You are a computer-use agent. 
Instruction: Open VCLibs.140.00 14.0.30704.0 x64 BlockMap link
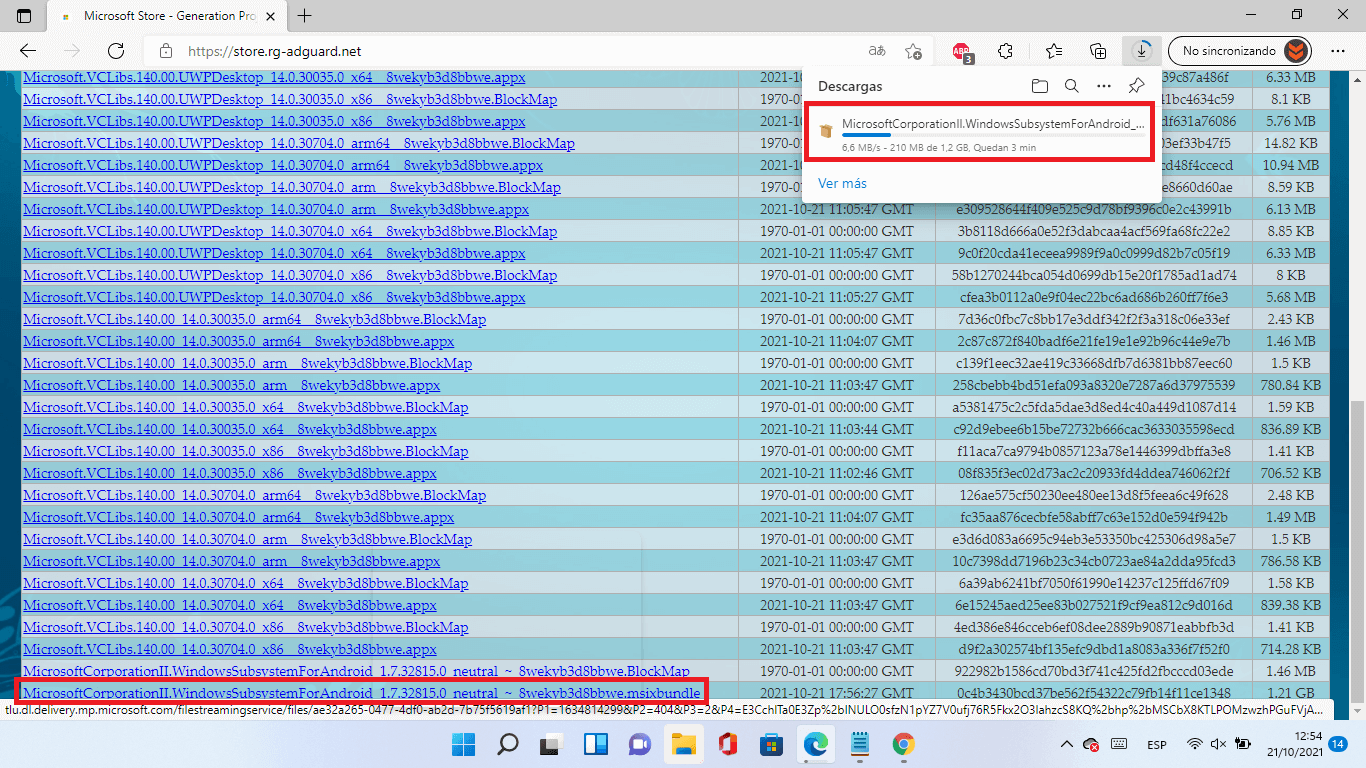click(245, 583)
